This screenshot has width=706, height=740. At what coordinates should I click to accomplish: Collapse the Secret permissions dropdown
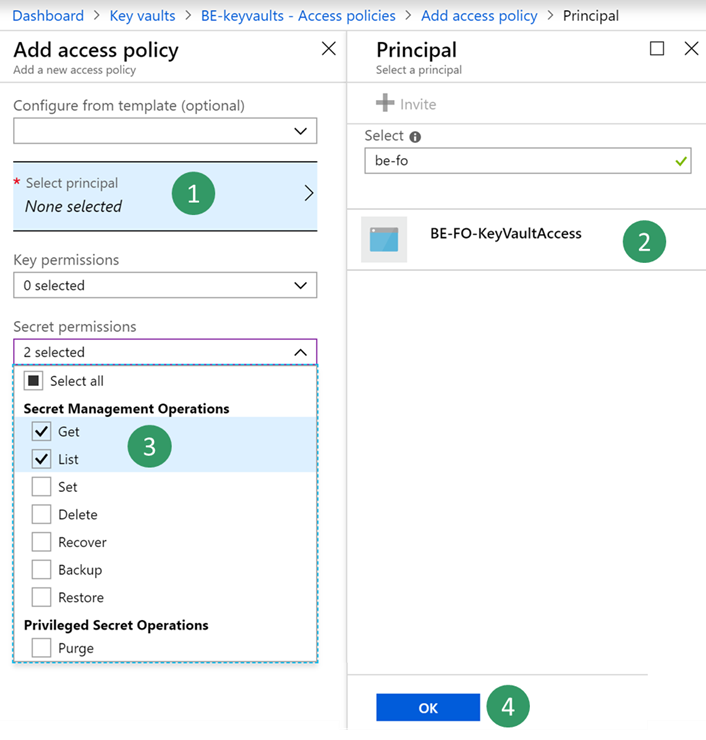pyautogui.click(x=165, y=352)
